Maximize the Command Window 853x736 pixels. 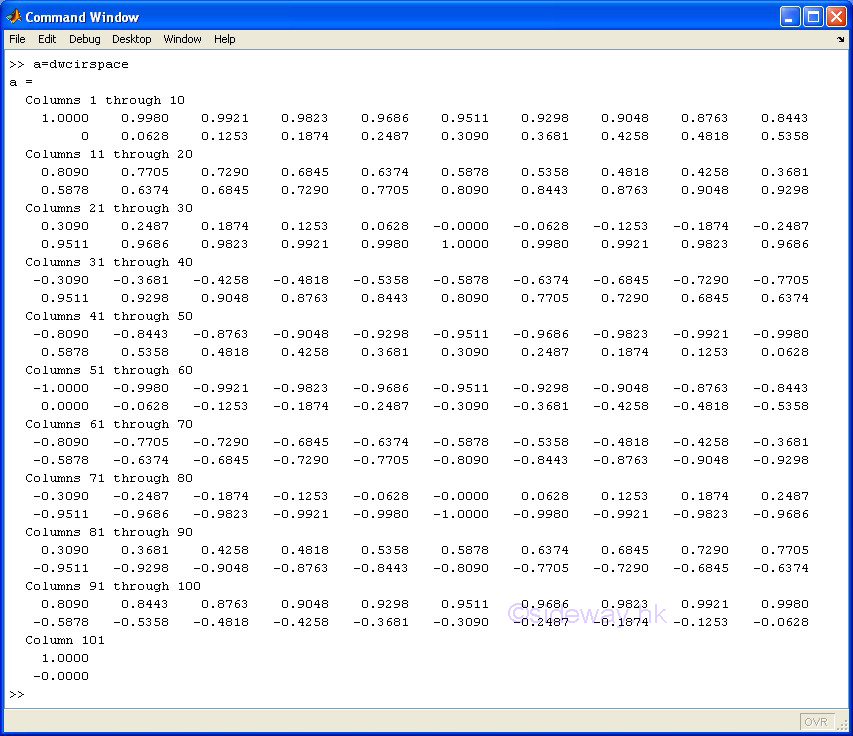click(813, 17)
